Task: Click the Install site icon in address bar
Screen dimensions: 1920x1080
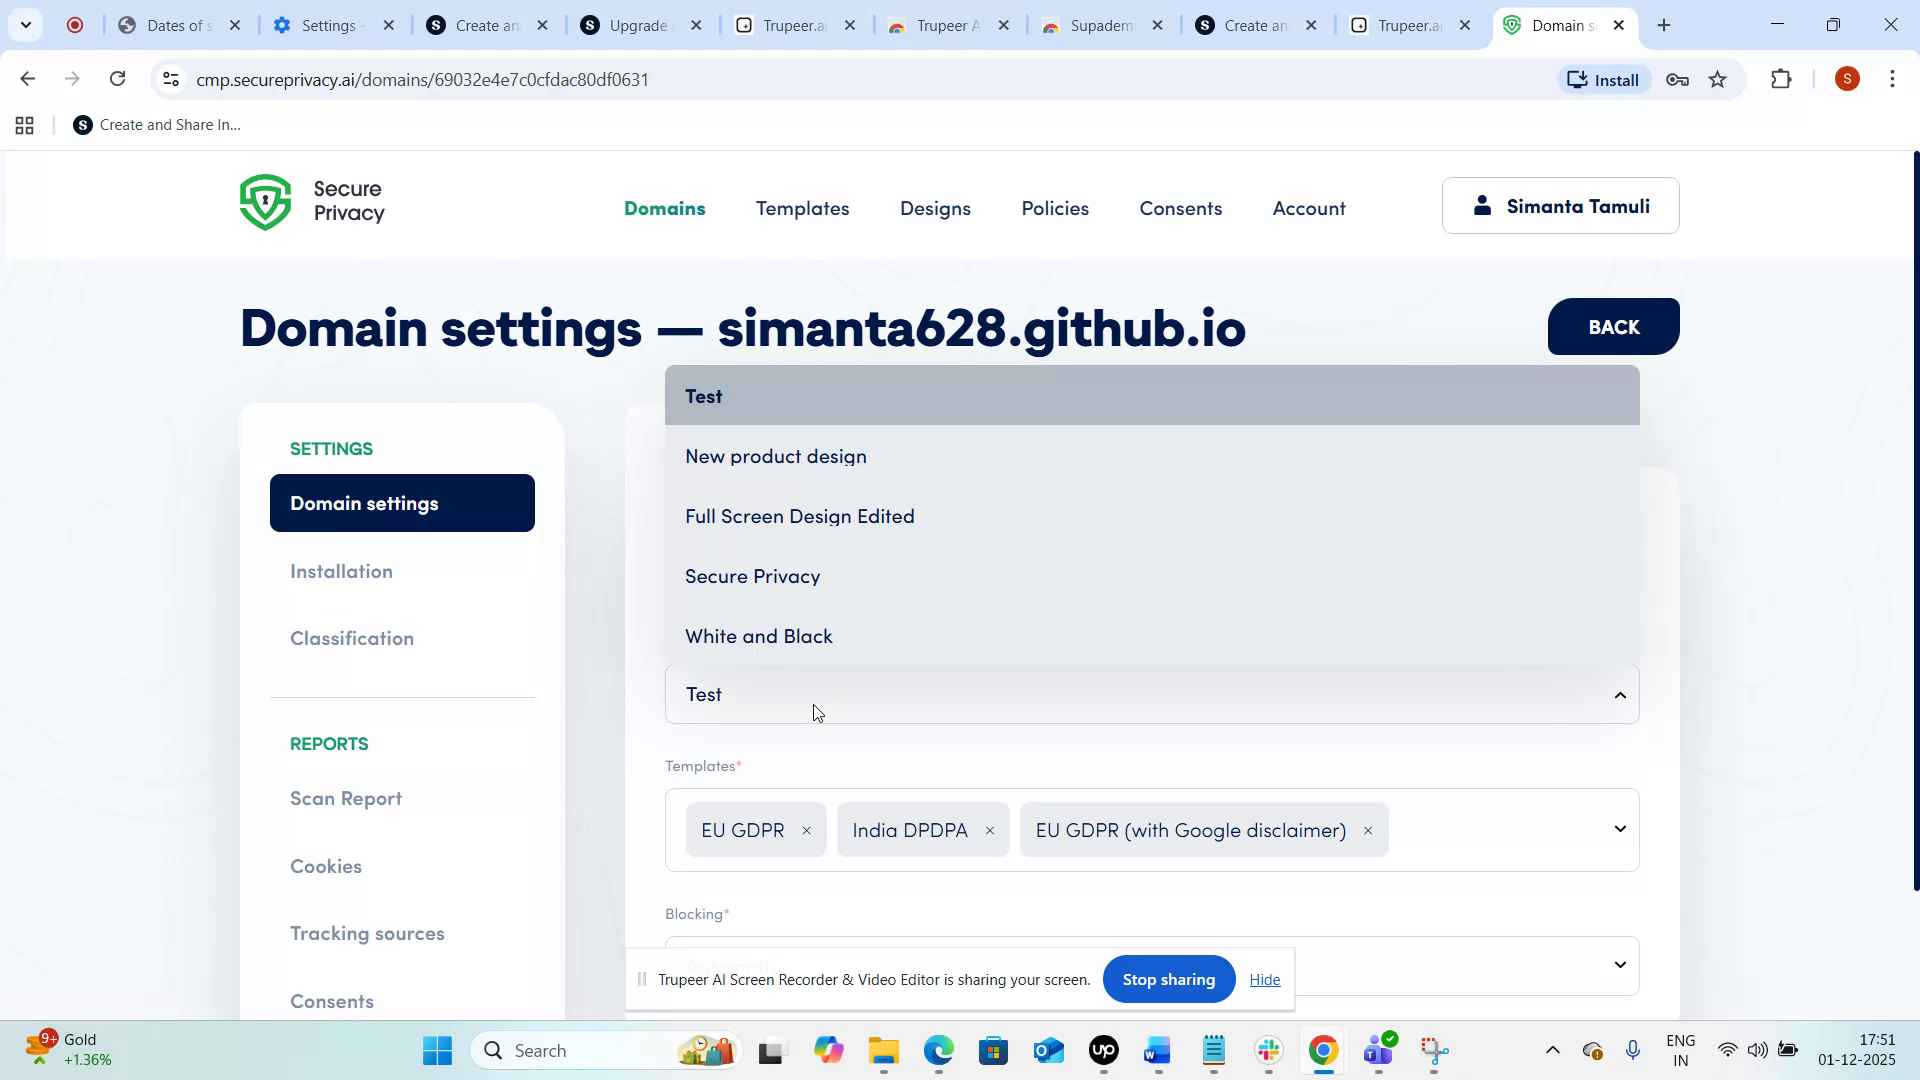Action: [1603, 79]
